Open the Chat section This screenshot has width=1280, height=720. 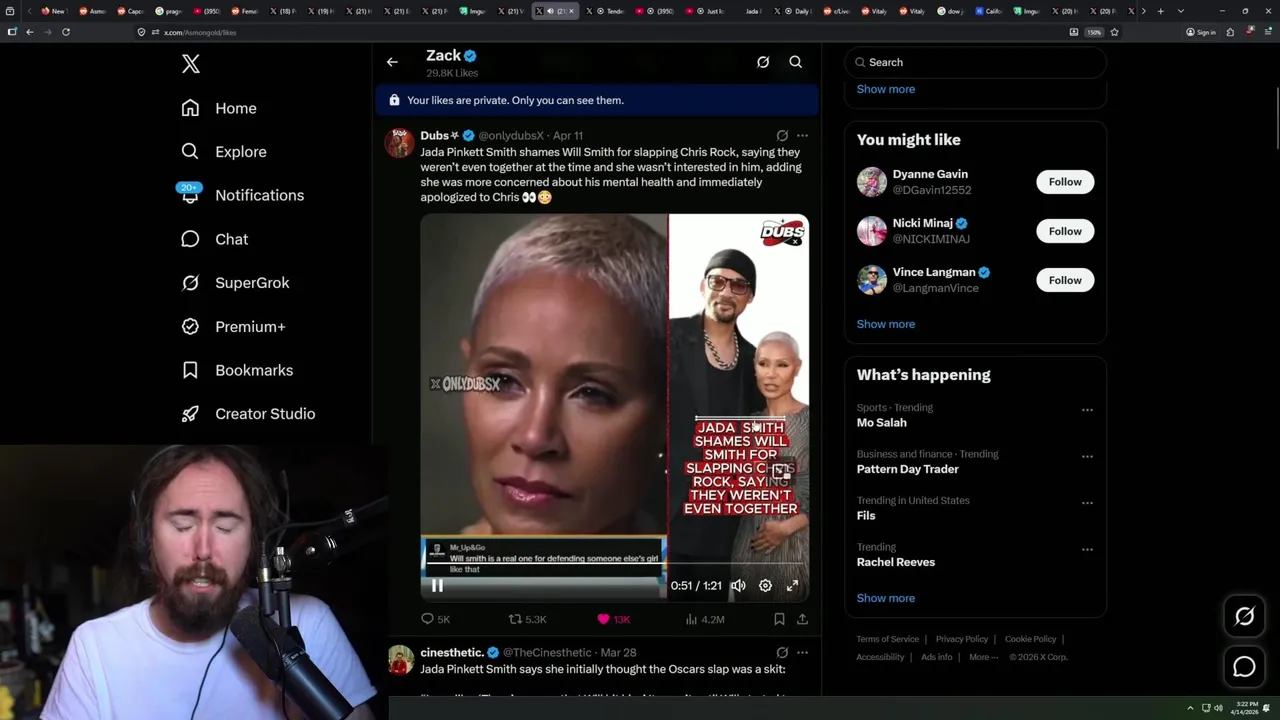215,239
